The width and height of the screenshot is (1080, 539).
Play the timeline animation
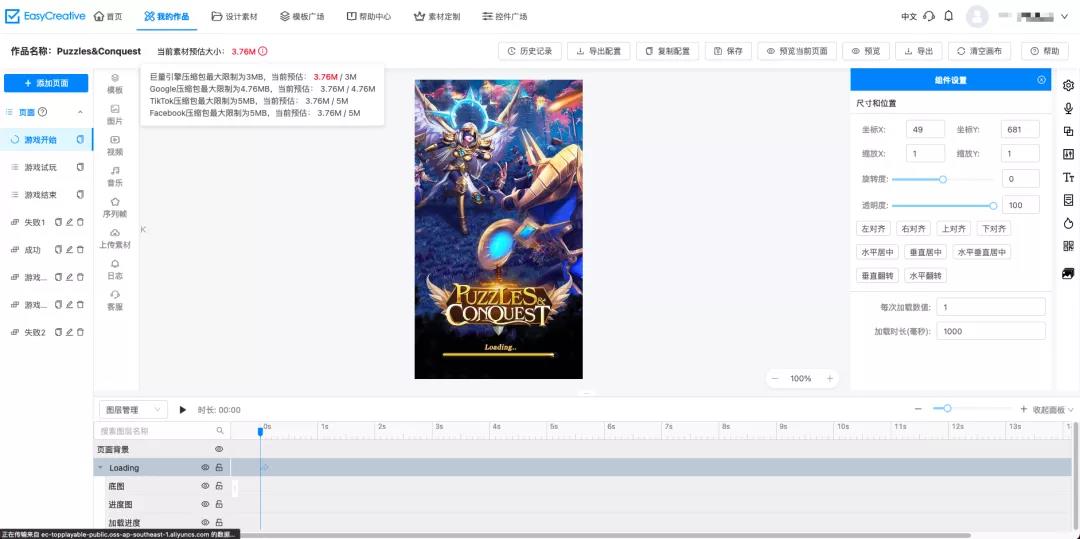(183, 410)
